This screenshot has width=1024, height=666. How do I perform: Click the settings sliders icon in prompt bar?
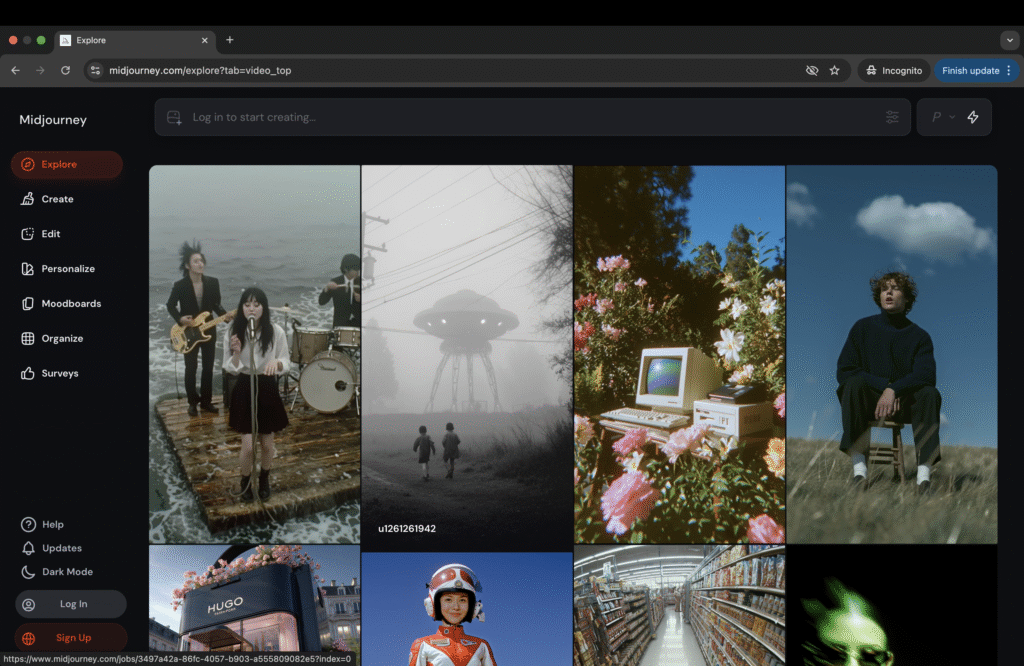[x=892, y=117]
